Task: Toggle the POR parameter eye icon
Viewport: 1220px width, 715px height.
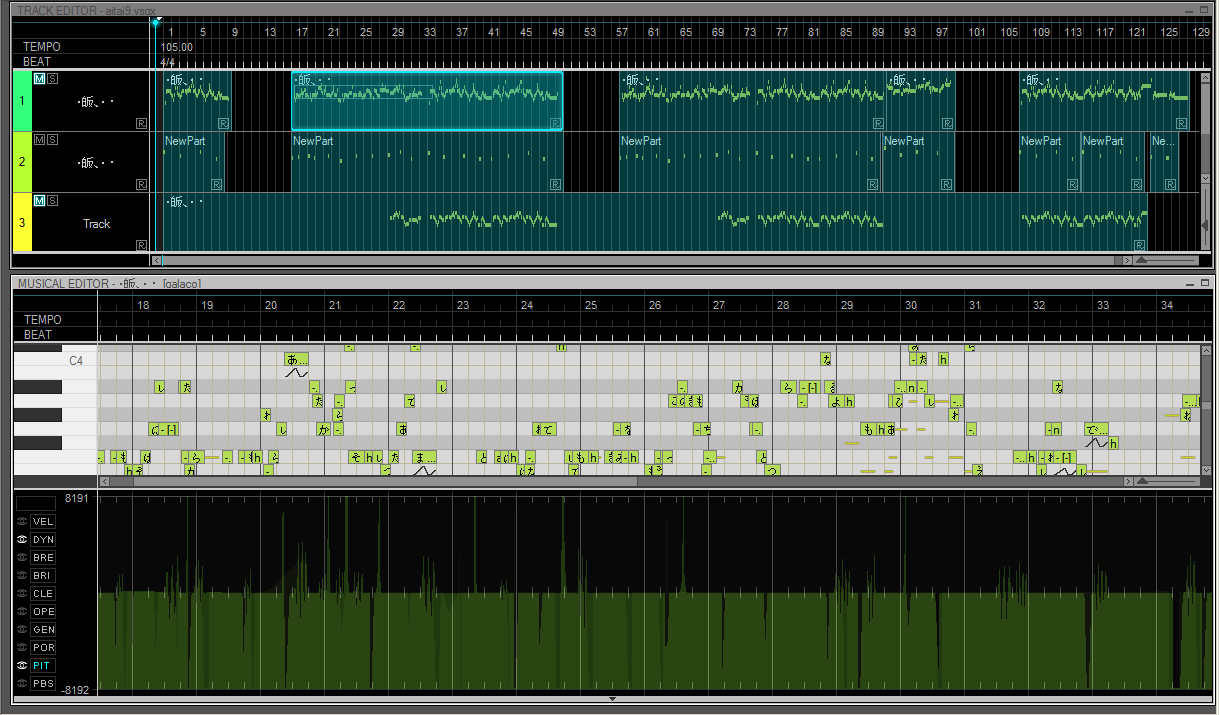Action: point(22,647)
